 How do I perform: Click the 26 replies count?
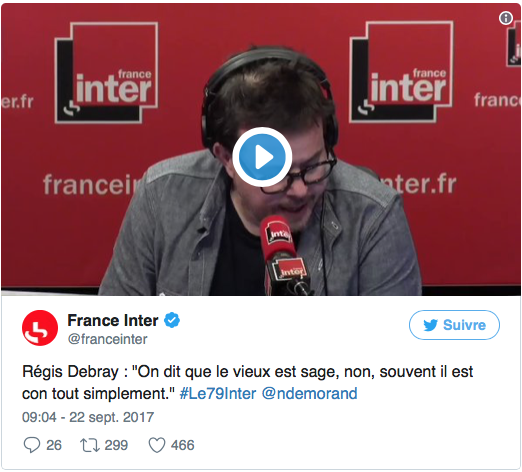pos(54,445)
